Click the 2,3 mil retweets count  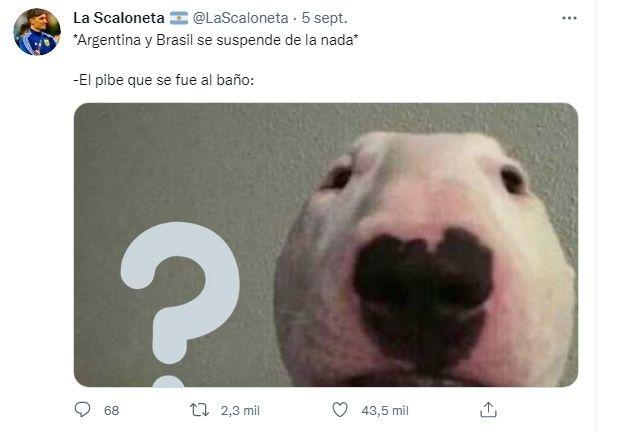pyautogui.click(x=240, y=410)
